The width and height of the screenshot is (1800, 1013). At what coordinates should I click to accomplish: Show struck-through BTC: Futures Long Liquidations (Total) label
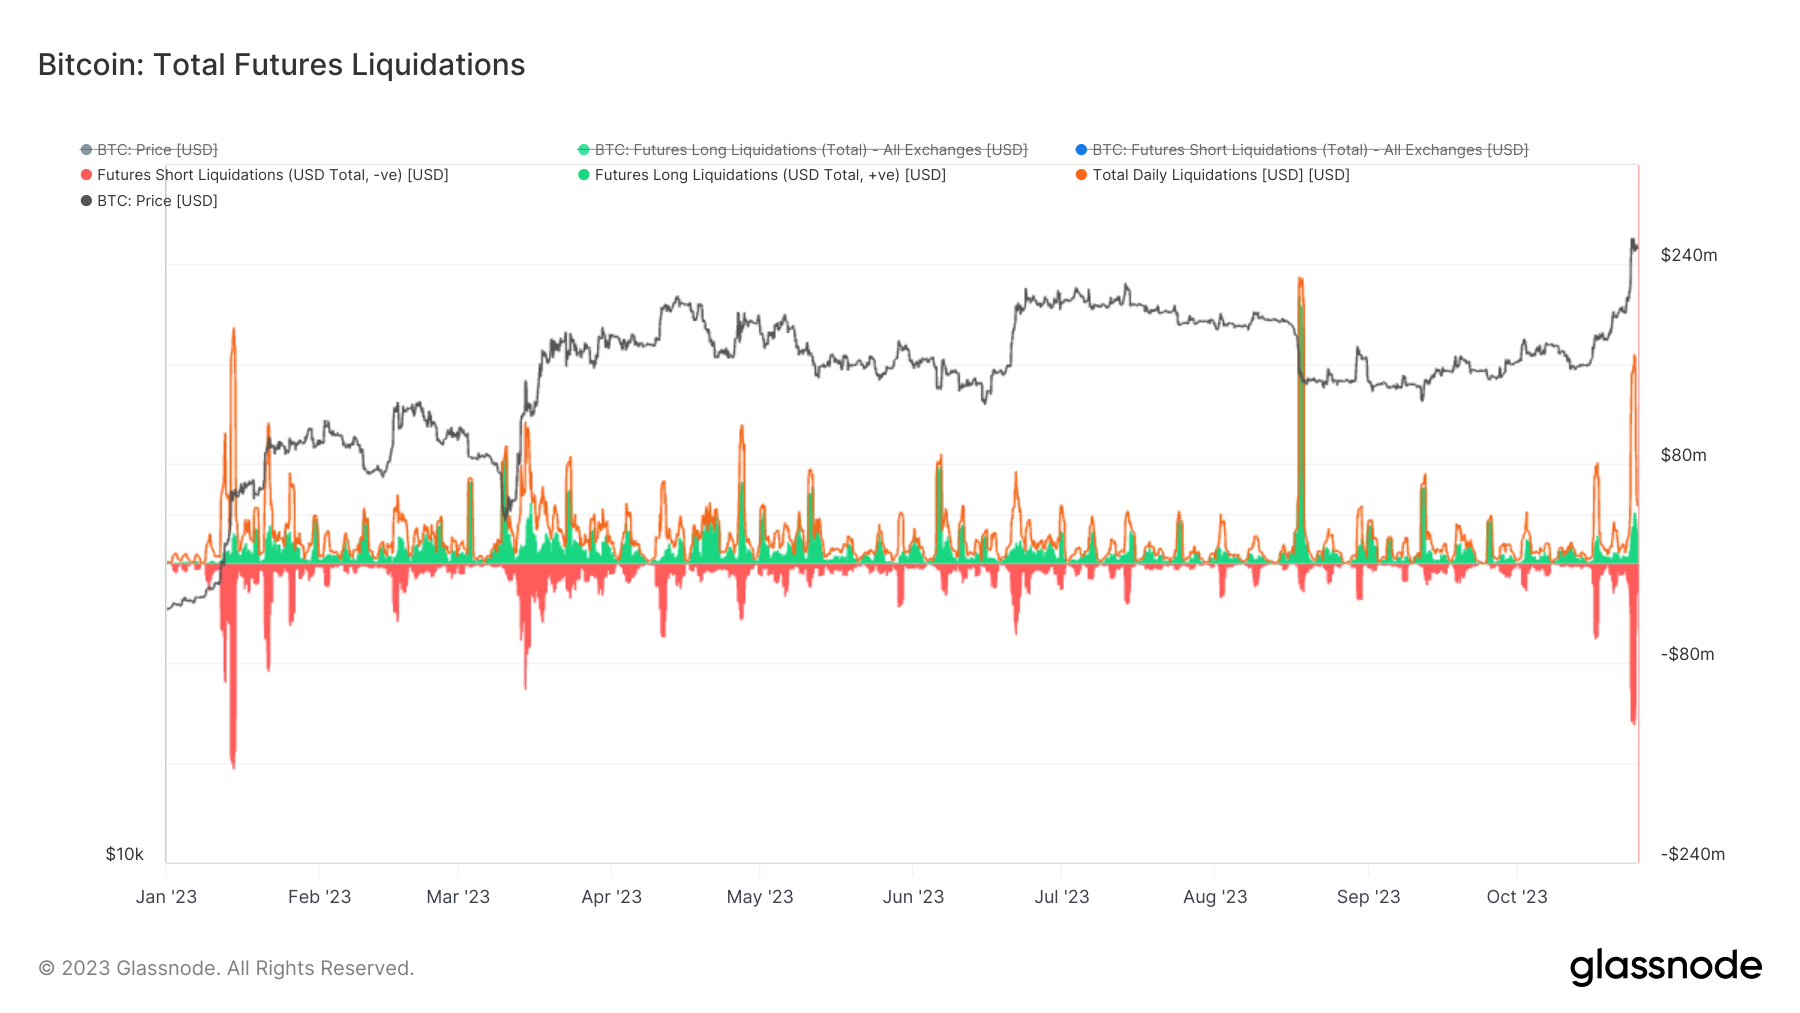(811, 150)
